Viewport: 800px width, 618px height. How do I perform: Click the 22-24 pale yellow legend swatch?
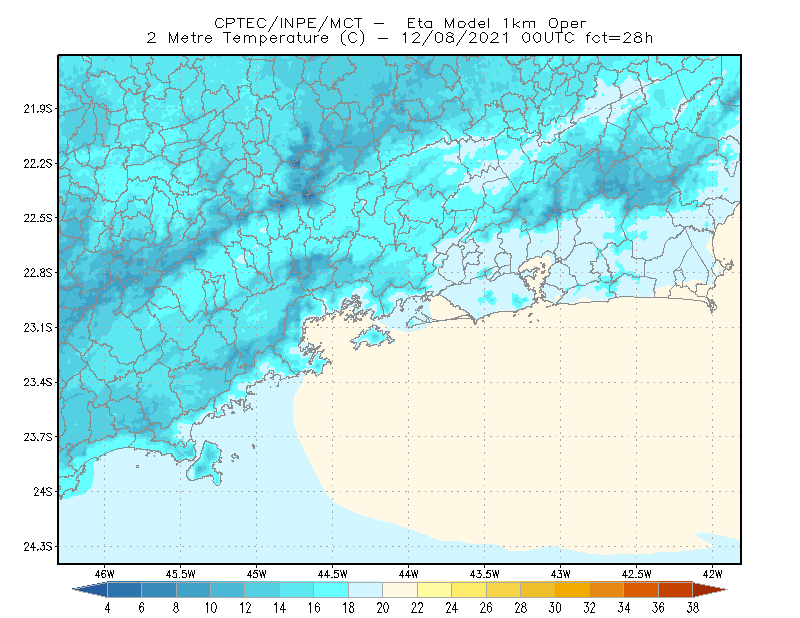(435, 590)
